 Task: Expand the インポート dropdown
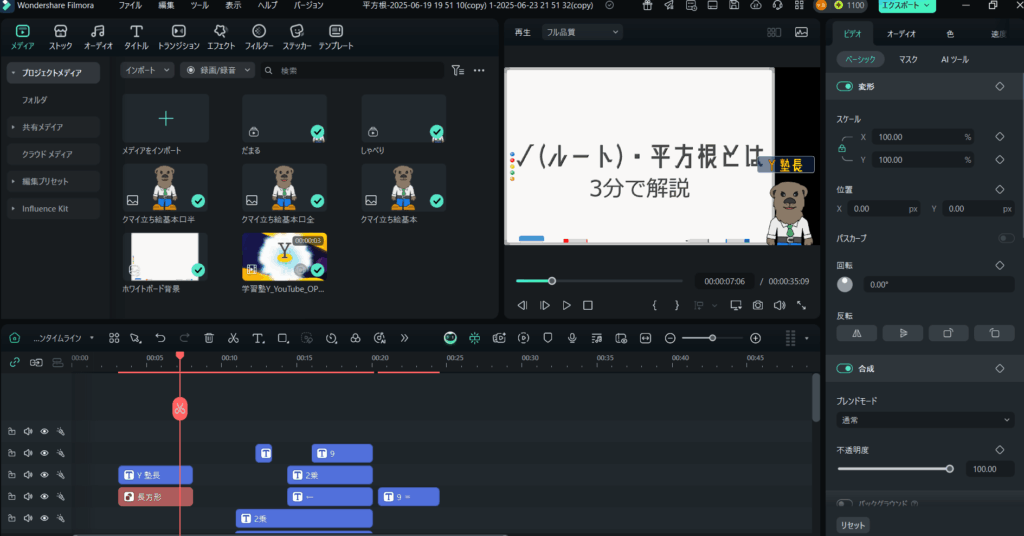(146, 71)
